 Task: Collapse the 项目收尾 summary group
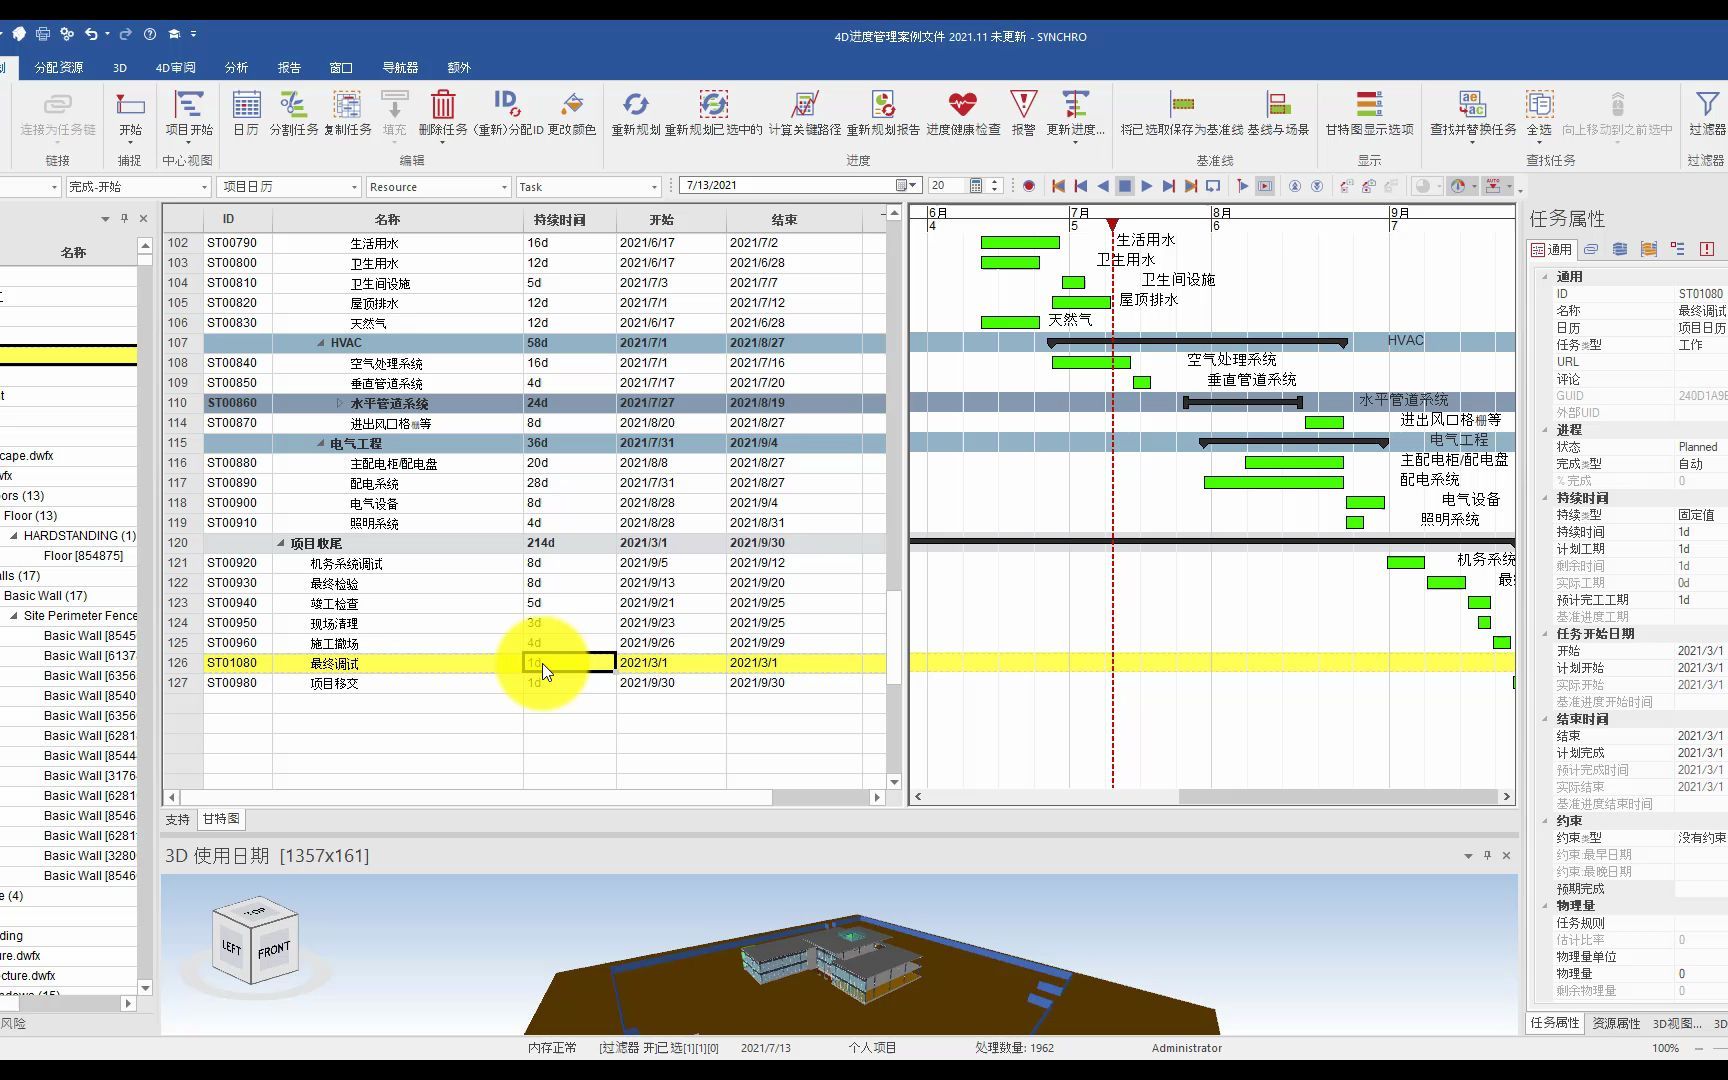pos(281,543)
